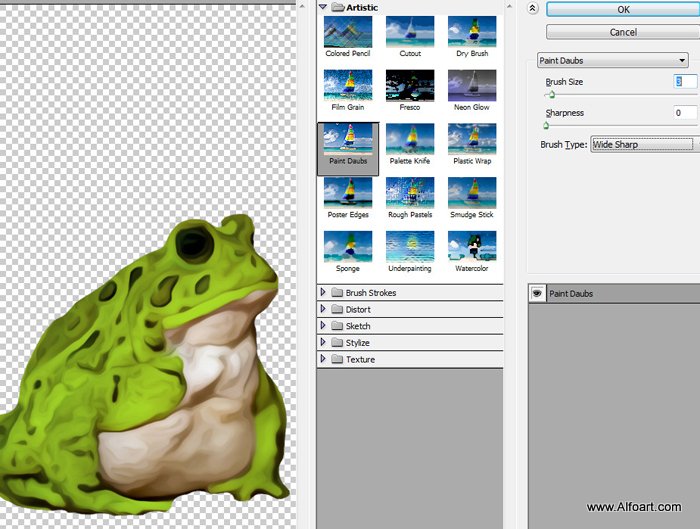
Task: Collapse the Artistic filter folder
Action: (323, 7)
